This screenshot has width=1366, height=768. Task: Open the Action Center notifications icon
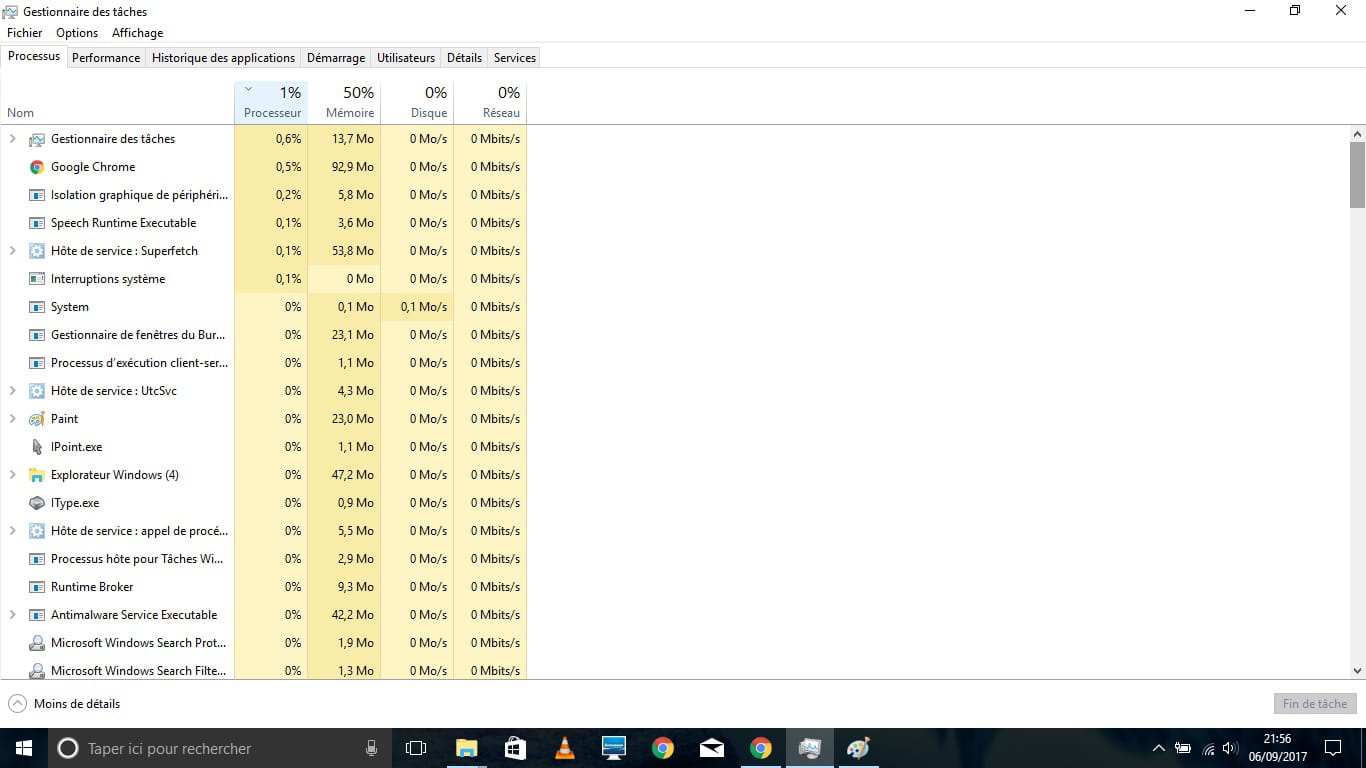tap(1332, 748)
